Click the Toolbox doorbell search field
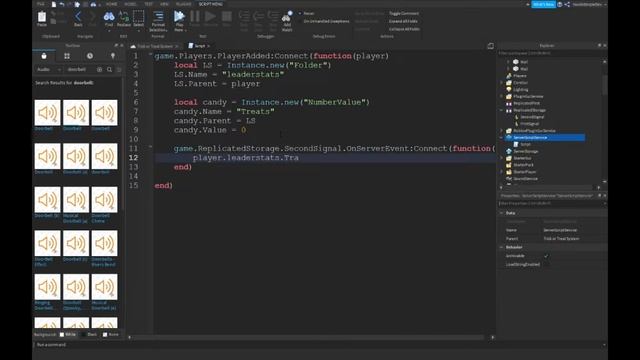Viewport: 640px width, 360px height. coord(80,70)
